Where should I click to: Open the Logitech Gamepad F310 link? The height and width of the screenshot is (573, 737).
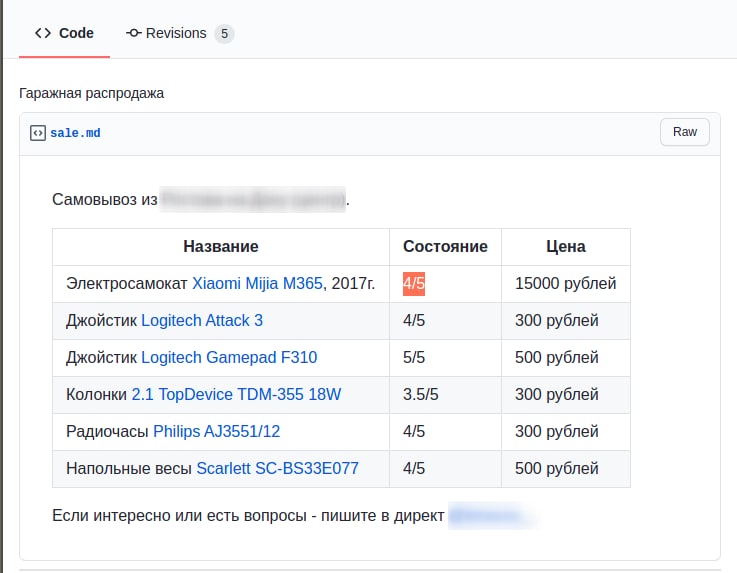[x=229, y=358]
